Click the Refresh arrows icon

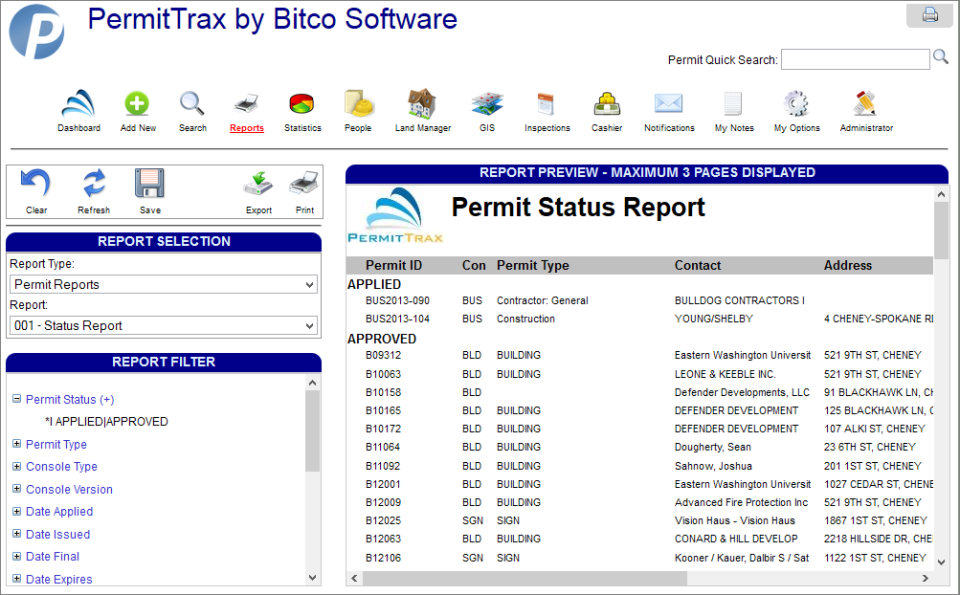click(94, 183)
